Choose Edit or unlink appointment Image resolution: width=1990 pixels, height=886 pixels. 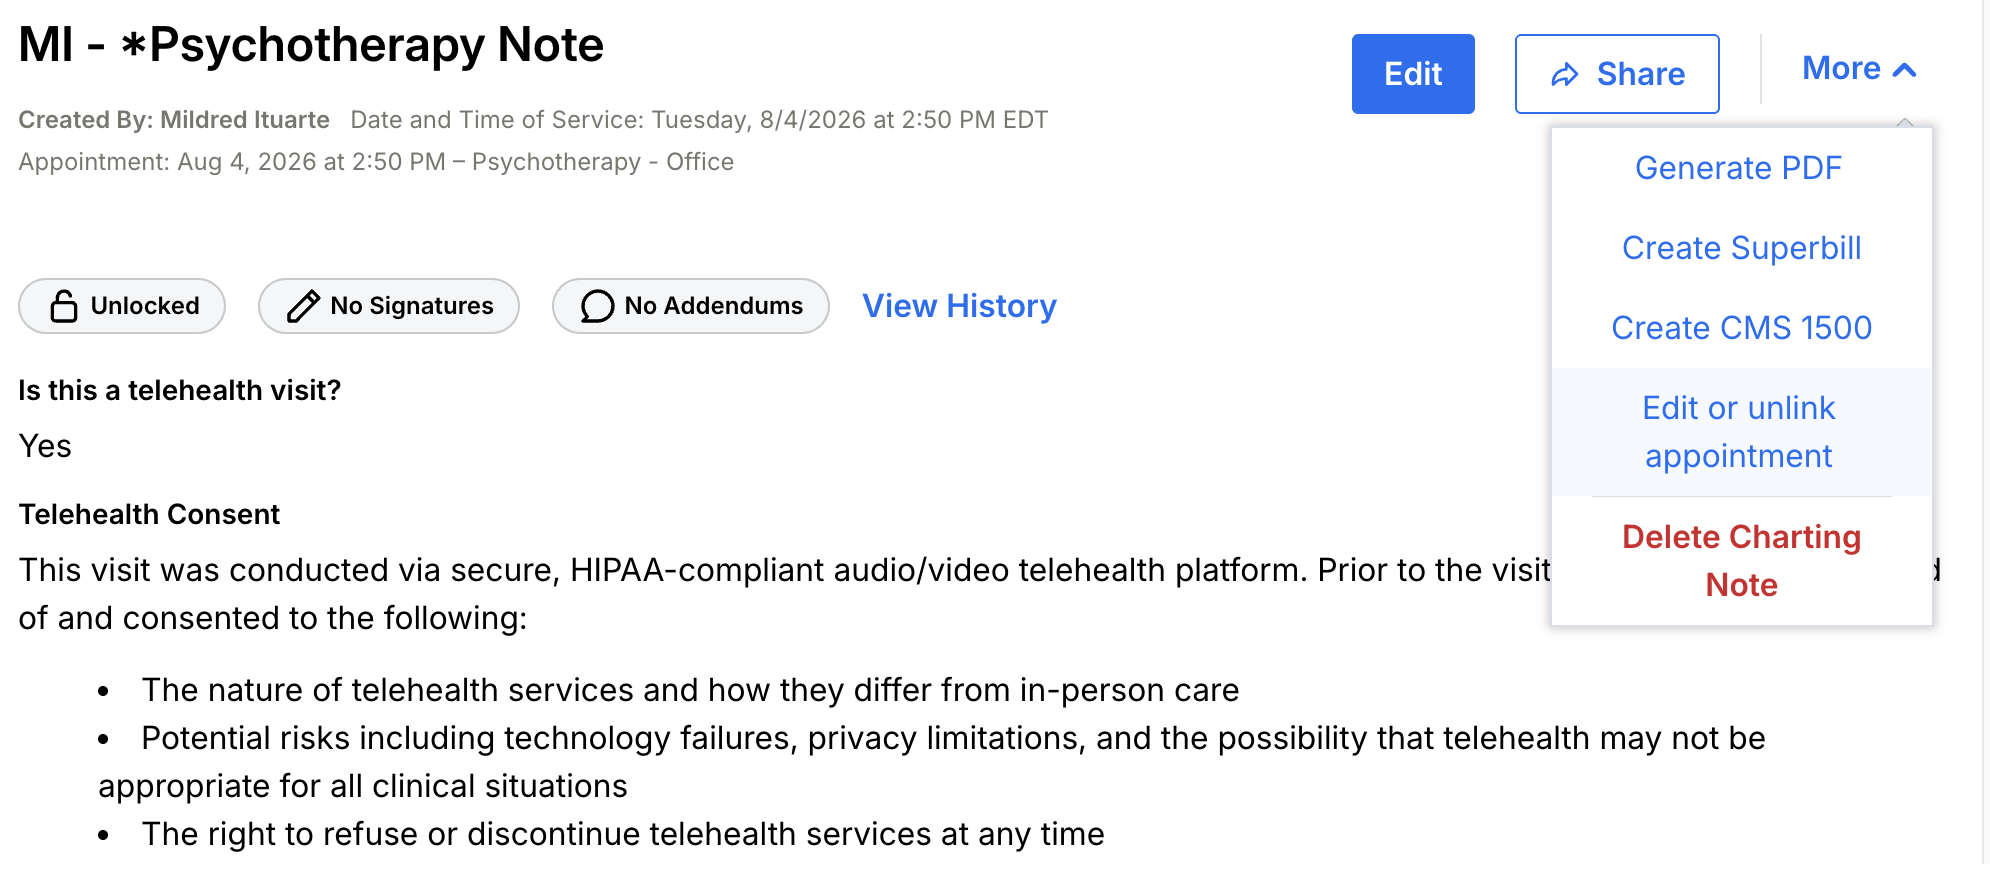coord(1741,432)
